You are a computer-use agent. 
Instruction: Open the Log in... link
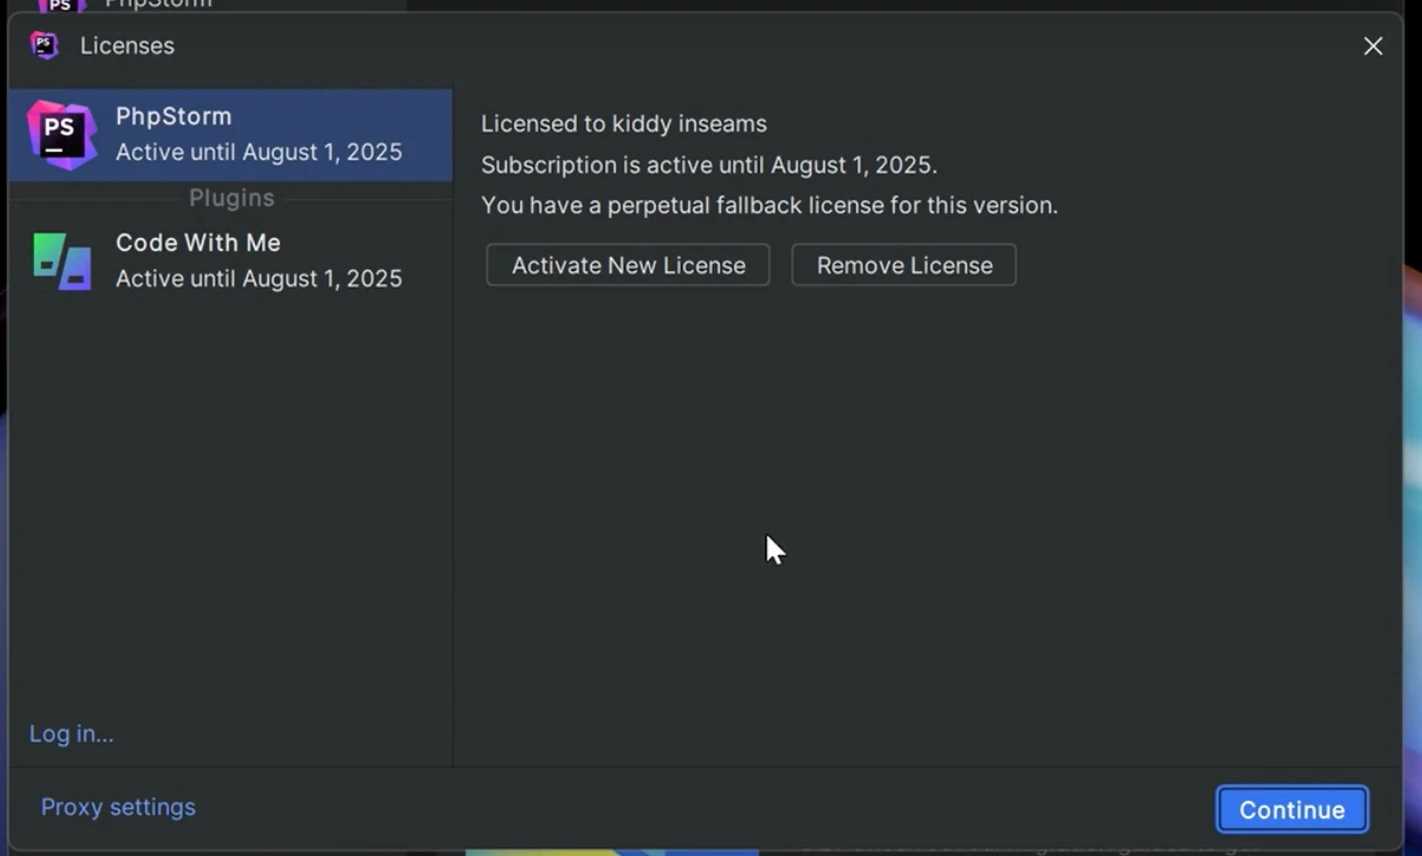click(x=71, y=734)
